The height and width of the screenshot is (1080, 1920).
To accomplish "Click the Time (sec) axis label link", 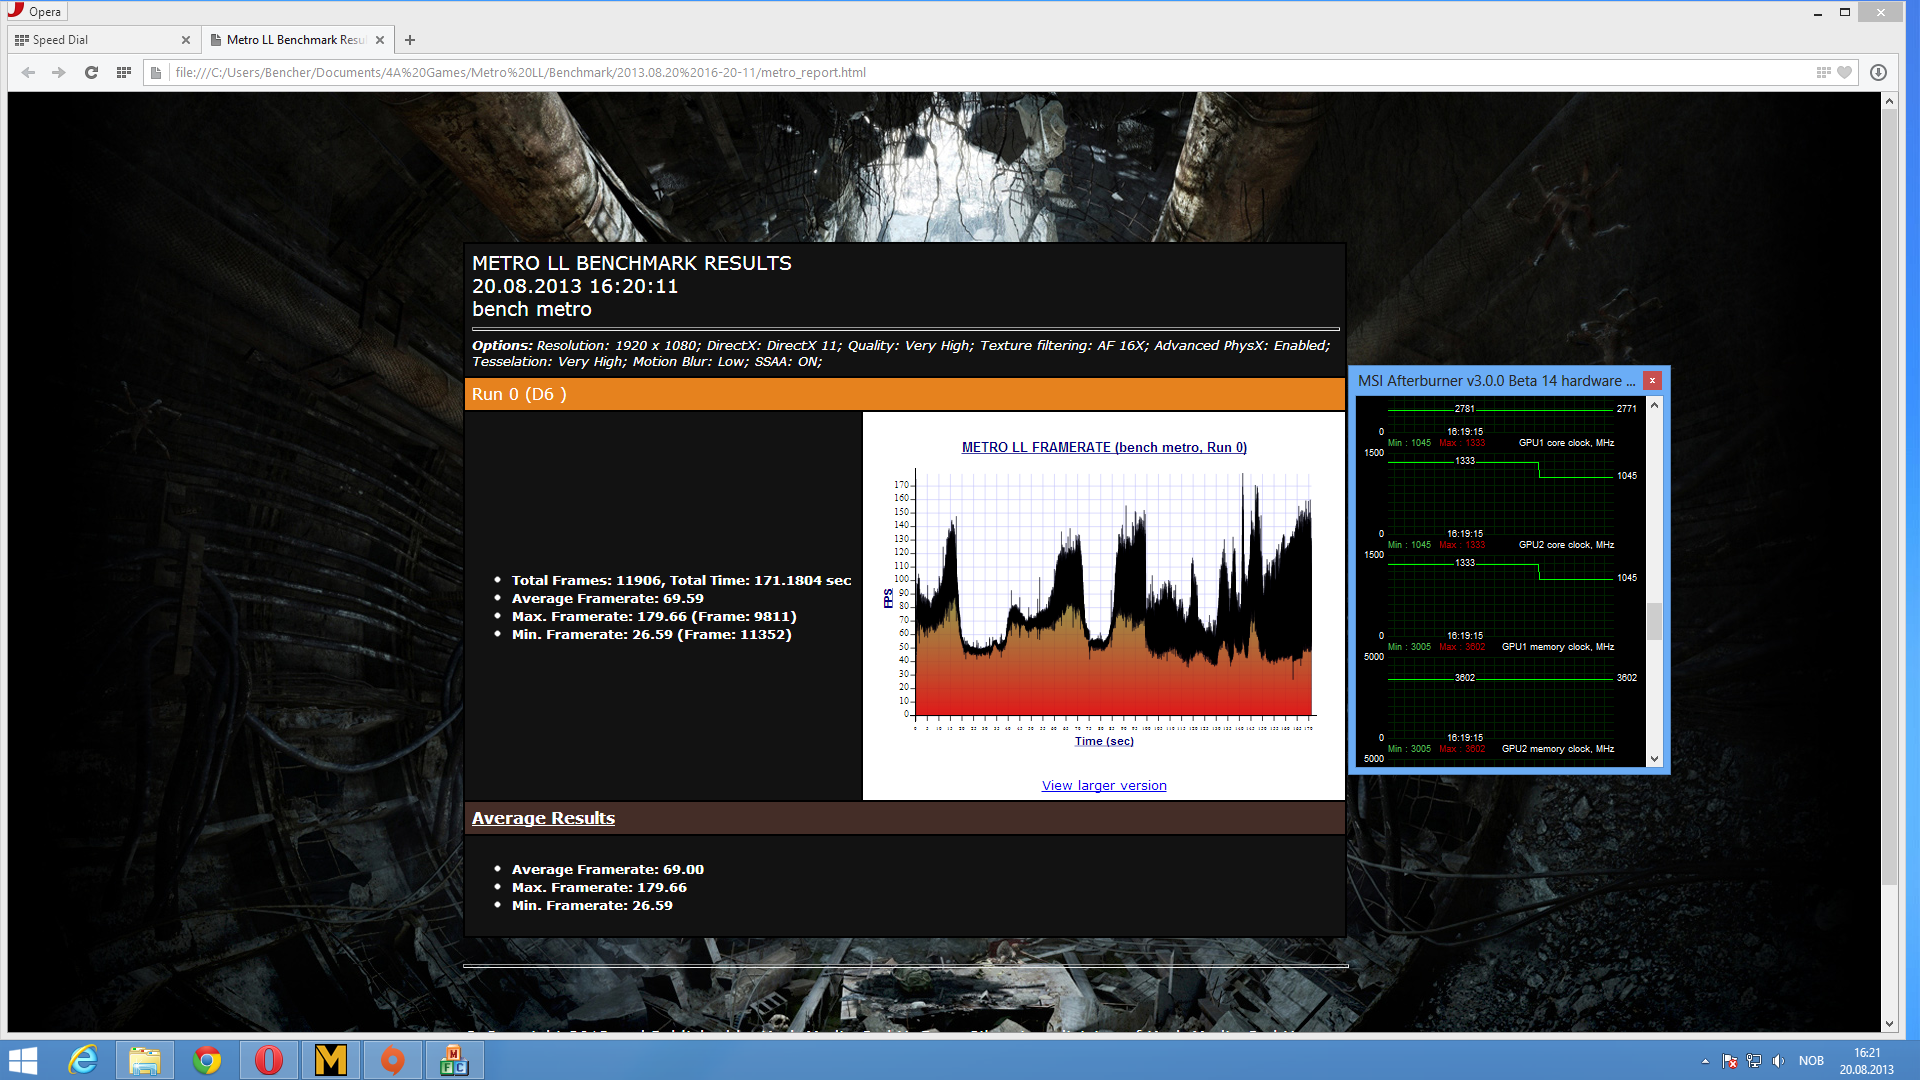I will [x=1104, y=741].
